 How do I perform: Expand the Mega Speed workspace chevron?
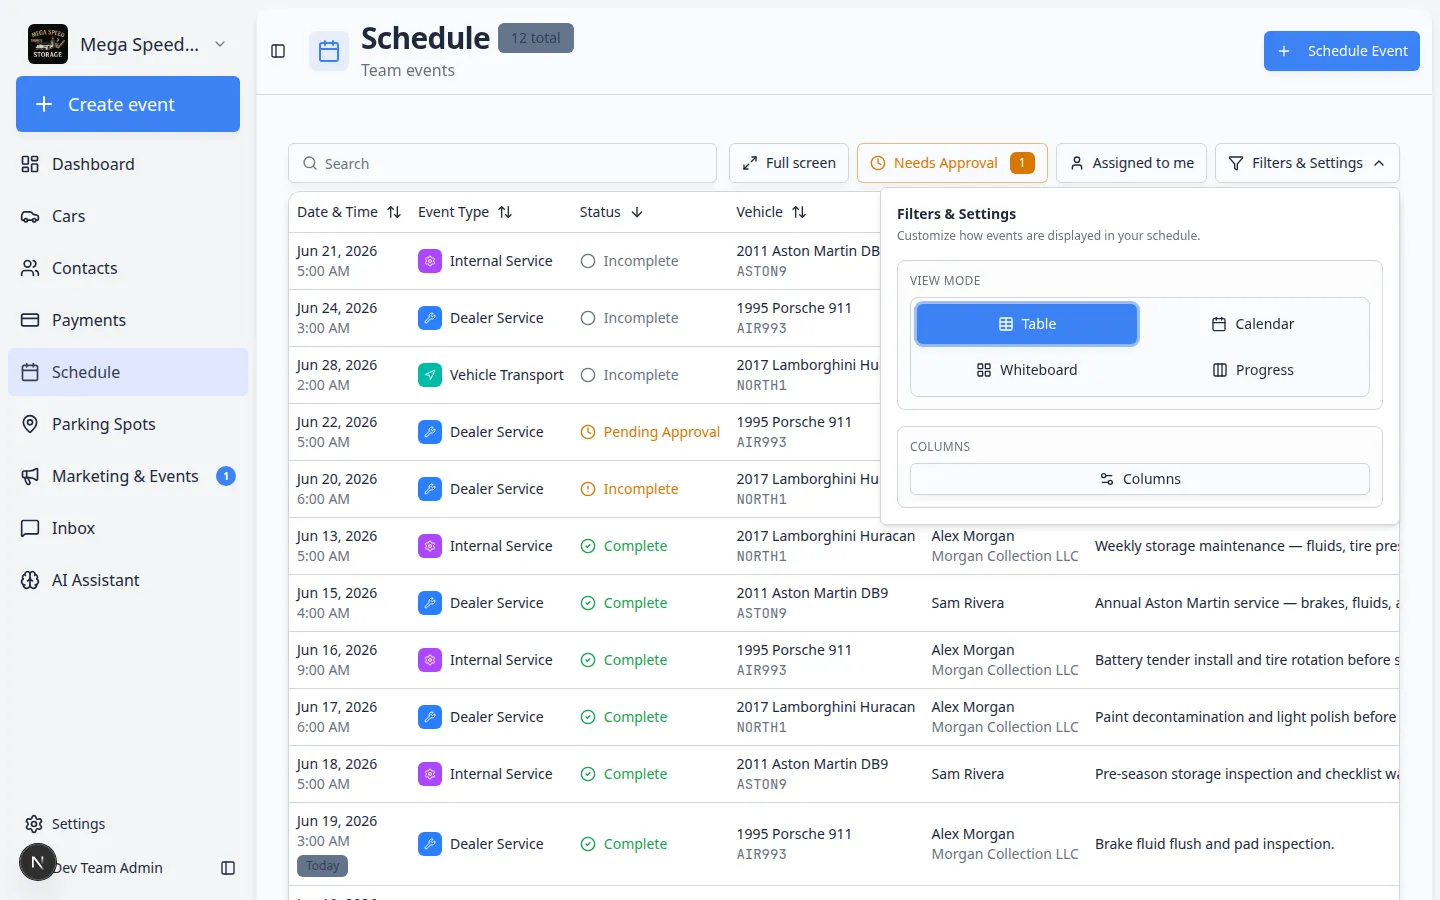tap(220, 44)
